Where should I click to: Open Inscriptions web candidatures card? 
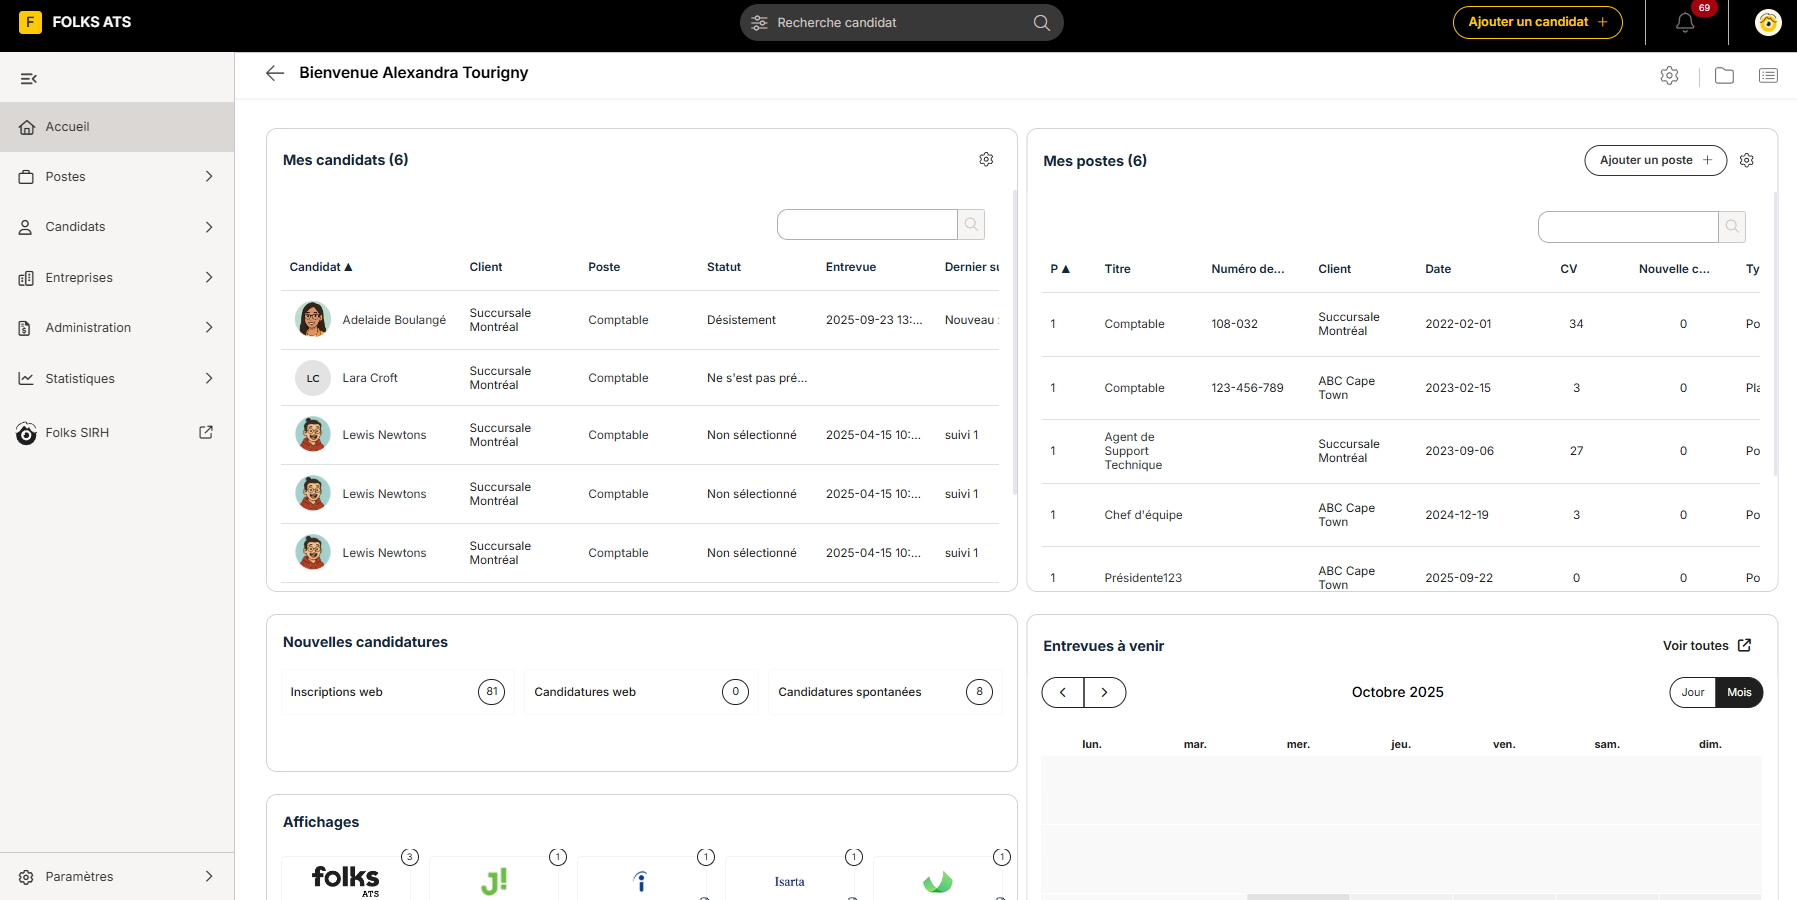tap(398, 692)
